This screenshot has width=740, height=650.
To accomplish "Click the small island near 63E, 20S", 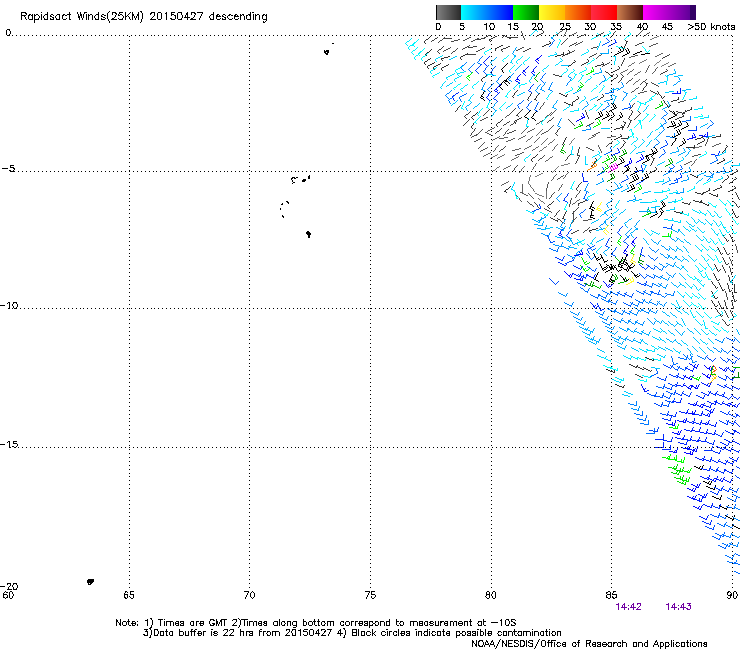I will [x=90, y=582].
